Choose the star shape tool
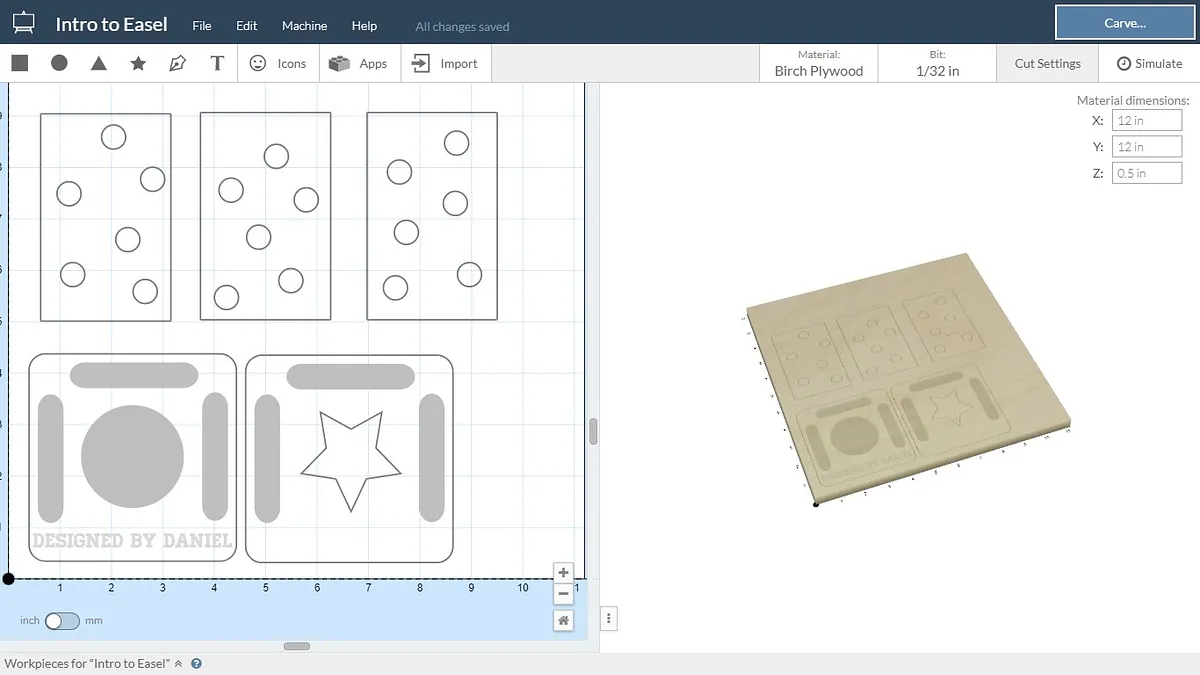Screen dimensions: 1200x675 138,63
